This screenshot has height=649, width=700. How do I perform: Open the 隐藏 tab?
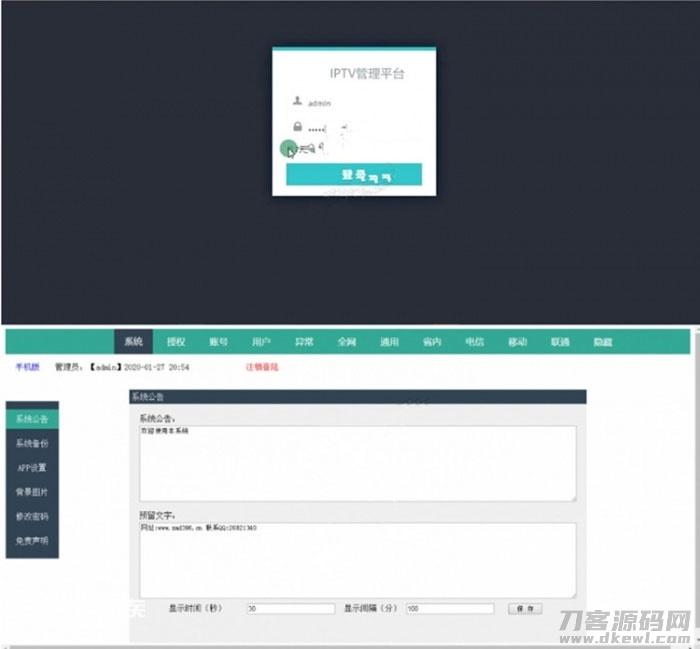[x=603, y=341]
